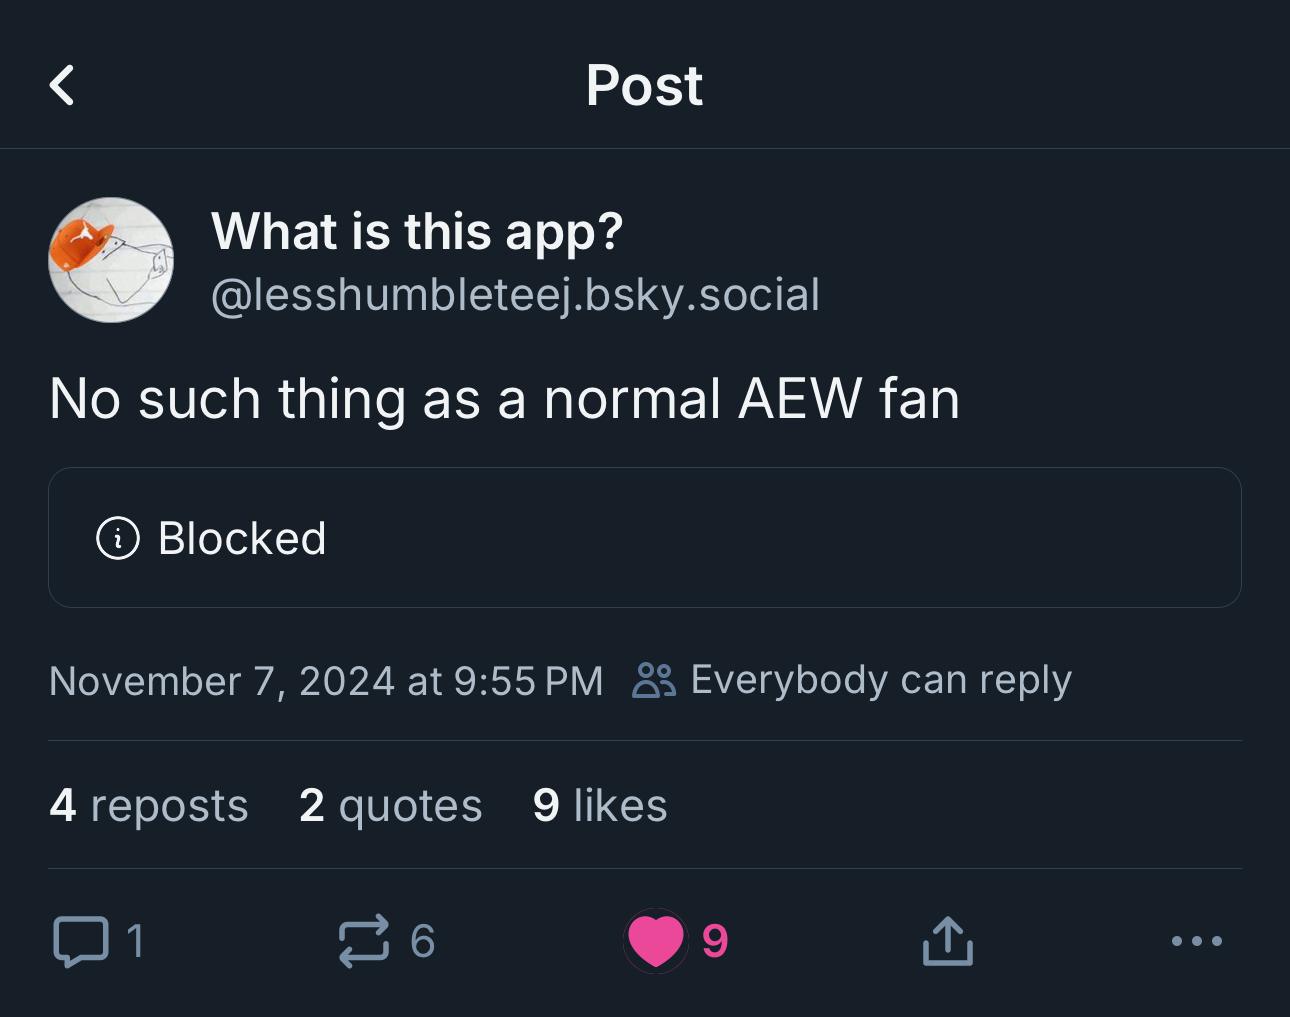Show who gave the 9 likes
Screen dimensions: 1290x1017
click(x=600, y=806)
